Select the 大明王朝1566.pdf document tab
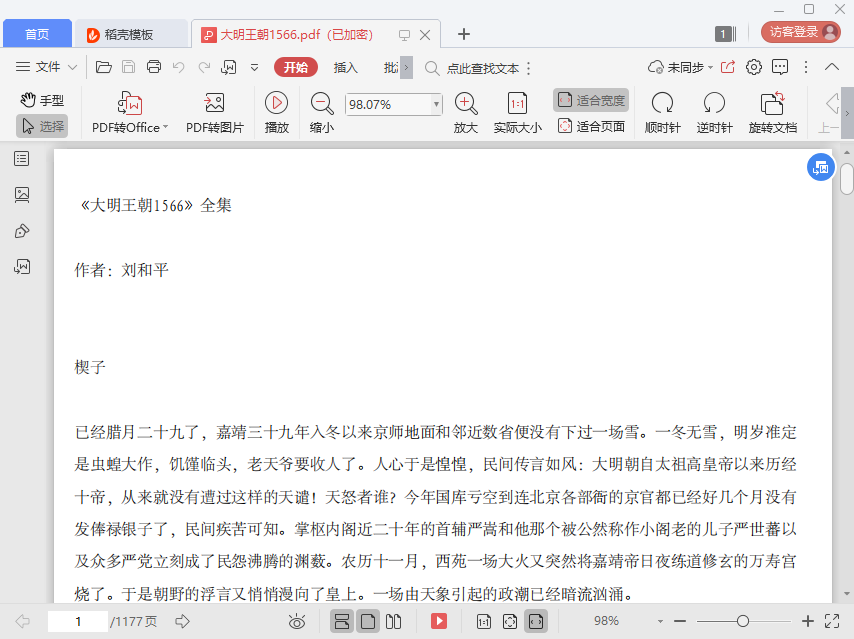Screen dimensions: 854x639 click(x=297, y=34)
